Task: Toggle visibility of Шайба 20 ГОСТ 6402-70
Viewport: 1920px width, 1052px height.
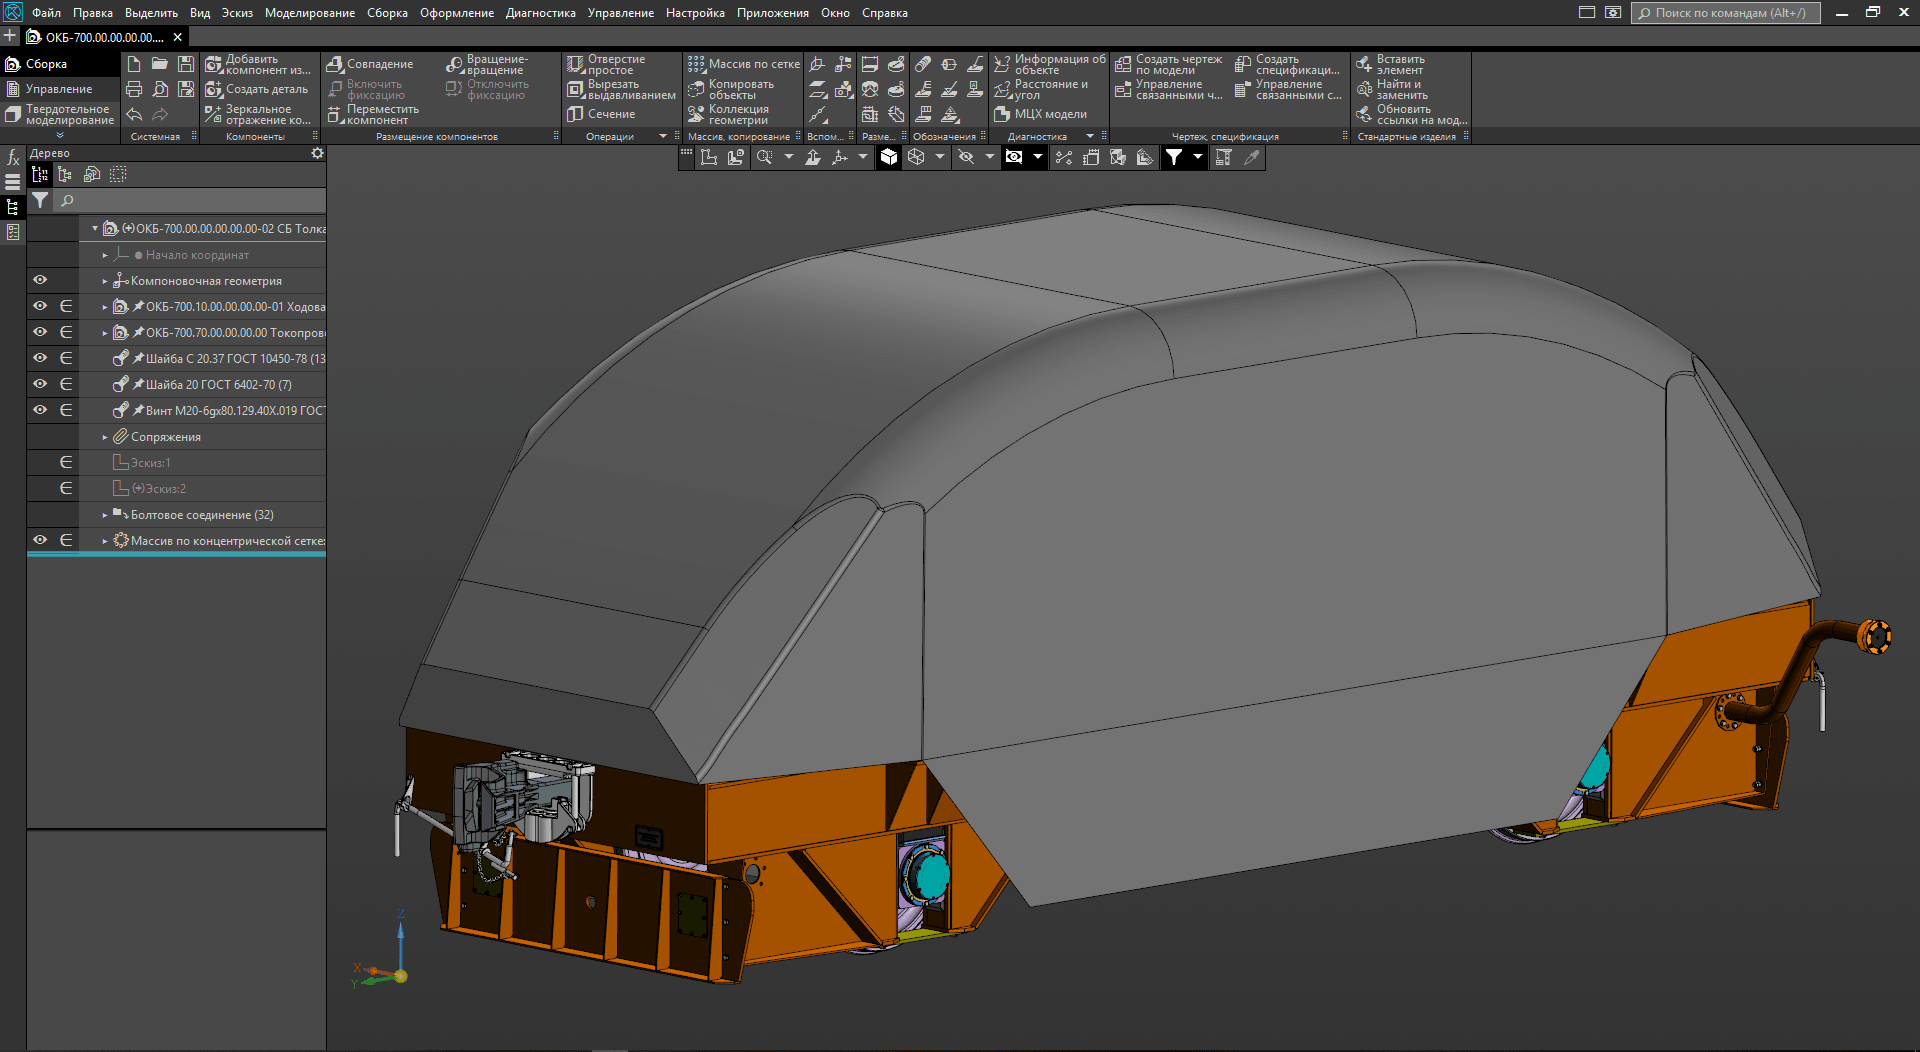Action: click(x=40, y=384)
